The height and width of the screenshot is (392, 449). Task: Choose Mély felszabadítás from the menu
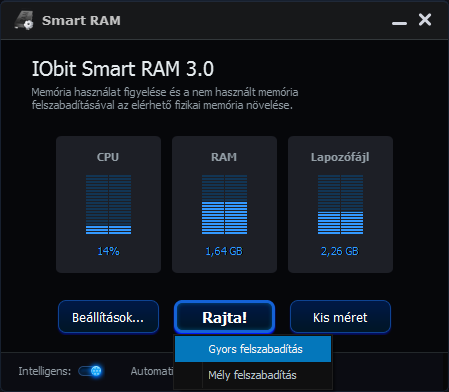(x=253, y=375)
